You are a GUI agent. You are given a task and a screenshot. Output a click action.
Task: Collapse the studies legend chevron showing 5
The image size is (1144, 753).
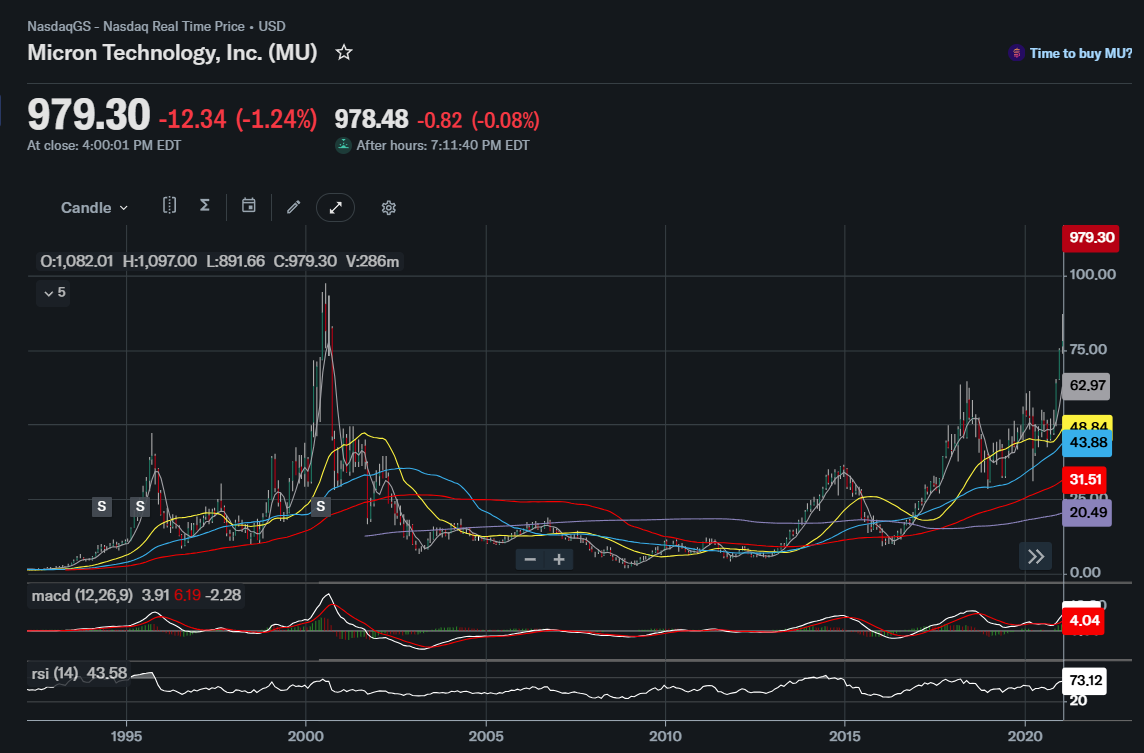53,293
